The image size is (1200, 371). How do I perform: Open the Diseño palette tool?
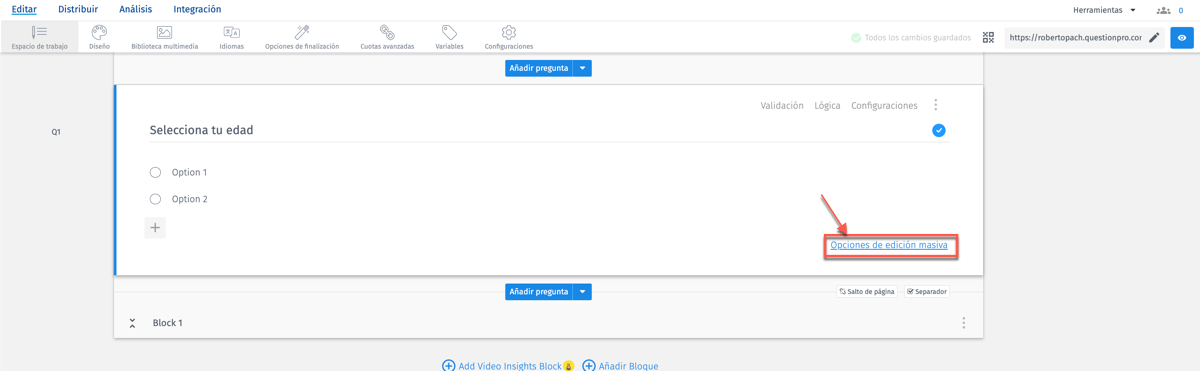click(99, 37)
